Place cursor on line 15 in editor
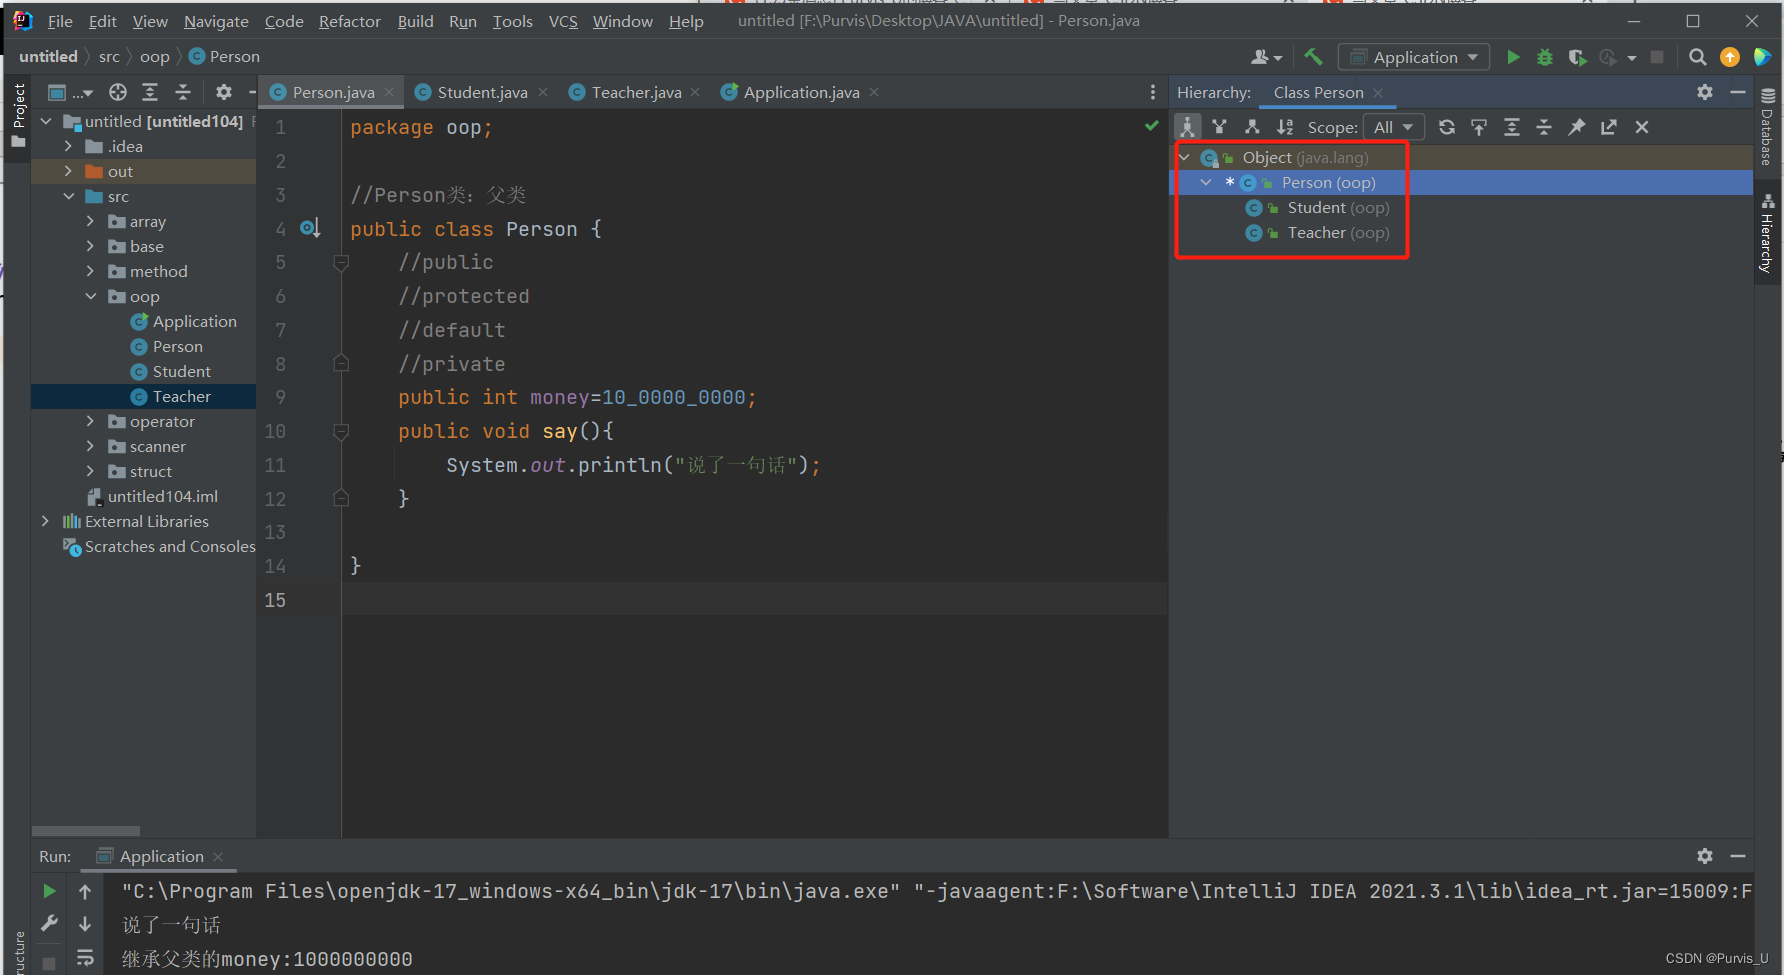The height and width of the screenshot is (975, 1784). pos(754,599)
